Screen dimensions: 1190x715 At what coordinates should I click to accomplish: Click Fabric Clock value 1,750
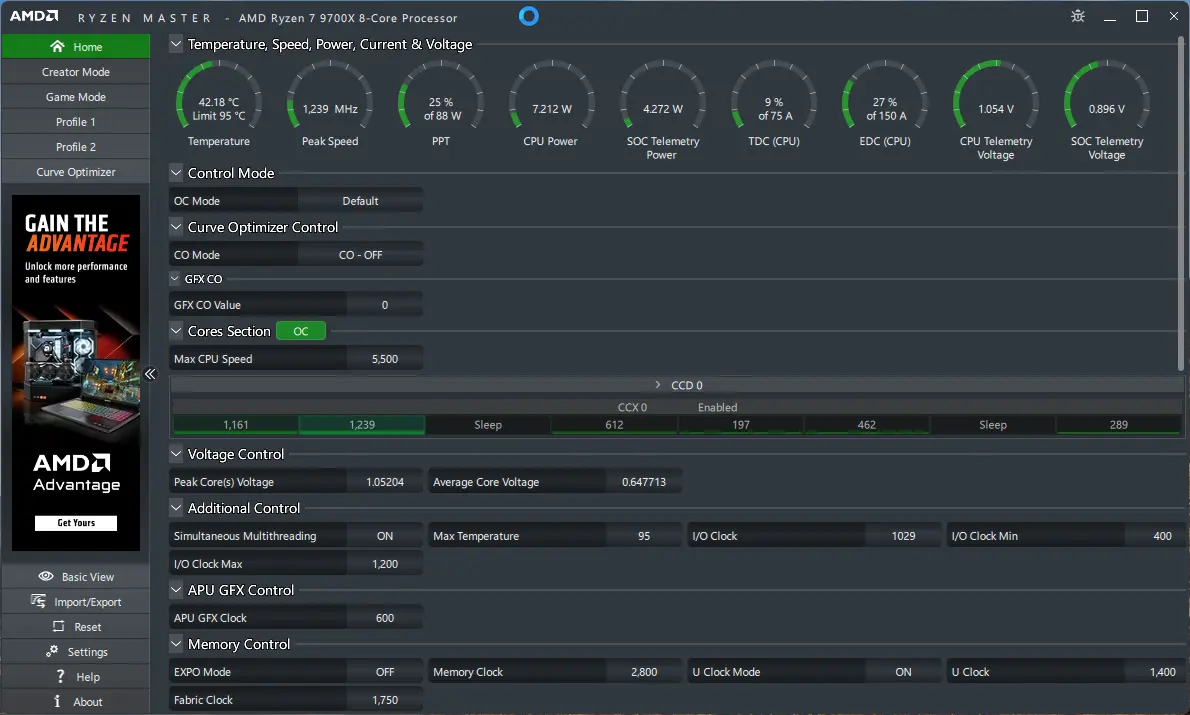coord(385,700)
